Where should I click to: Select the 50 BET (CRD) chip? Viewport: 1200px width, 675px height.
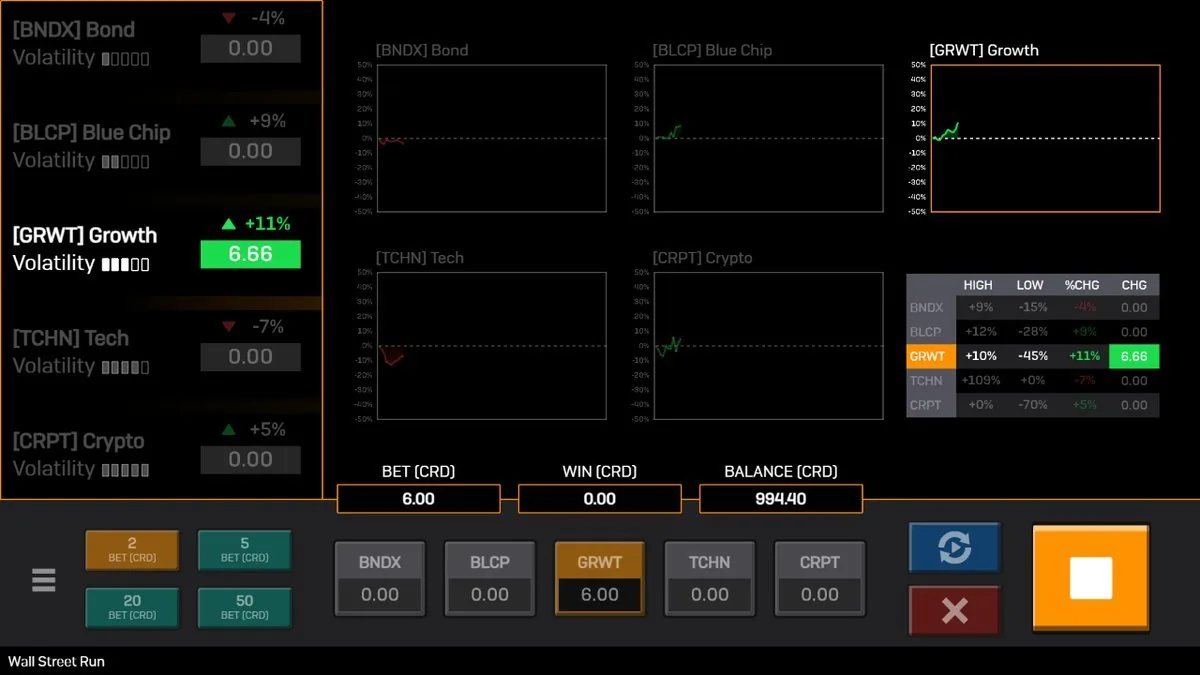click(x=245, y=607)
